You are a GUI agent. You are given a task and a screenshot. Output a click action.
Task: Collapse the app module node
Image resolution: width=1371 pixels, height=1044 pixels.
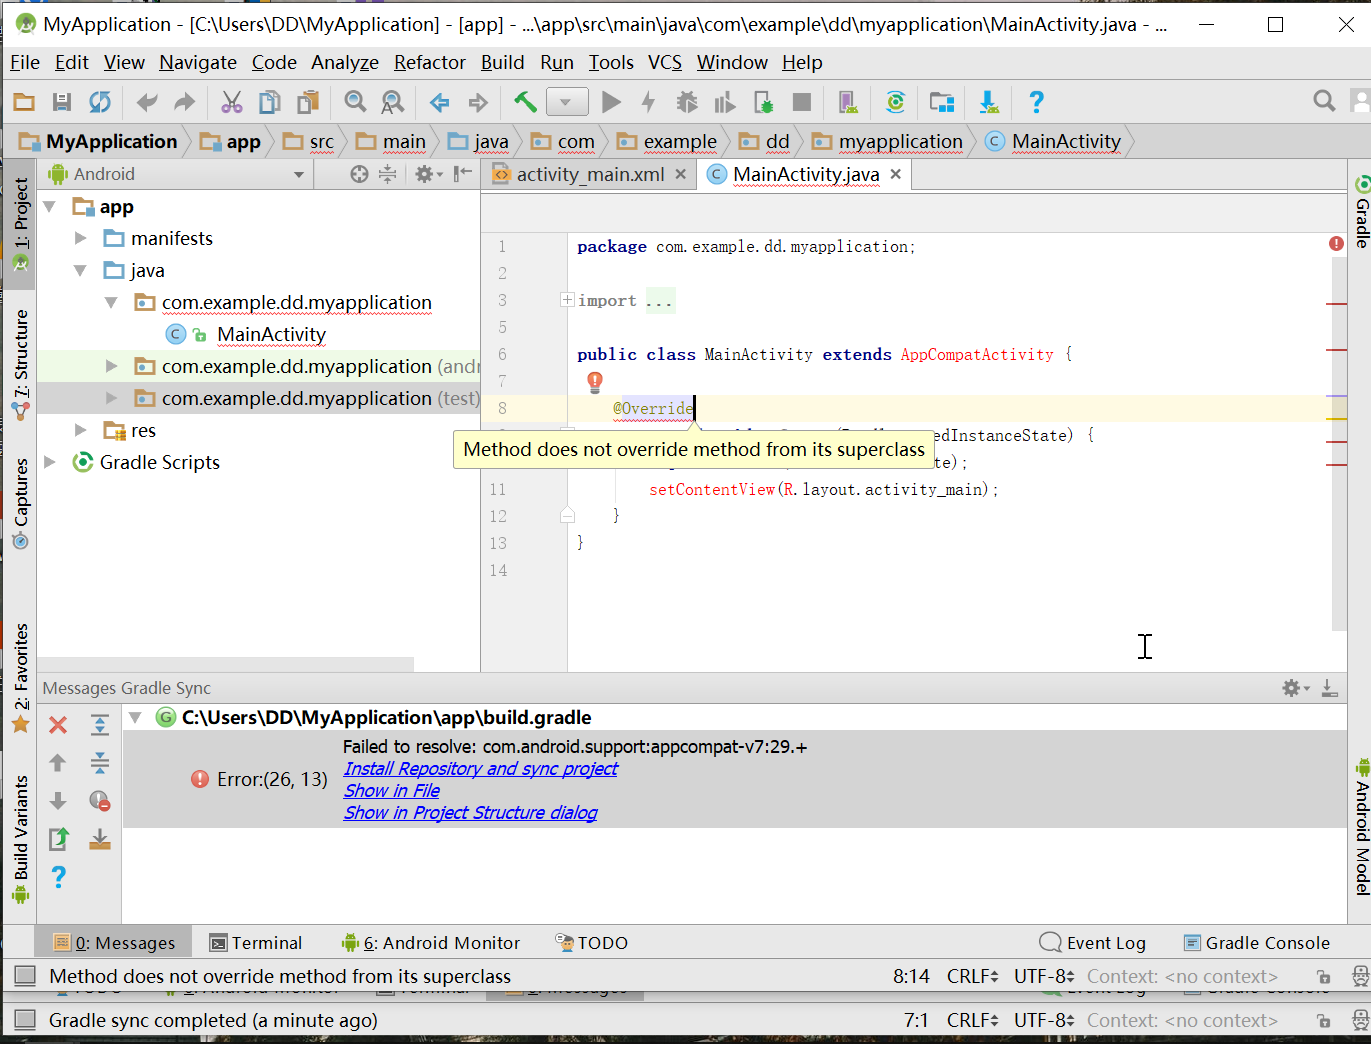click(50, 207)
